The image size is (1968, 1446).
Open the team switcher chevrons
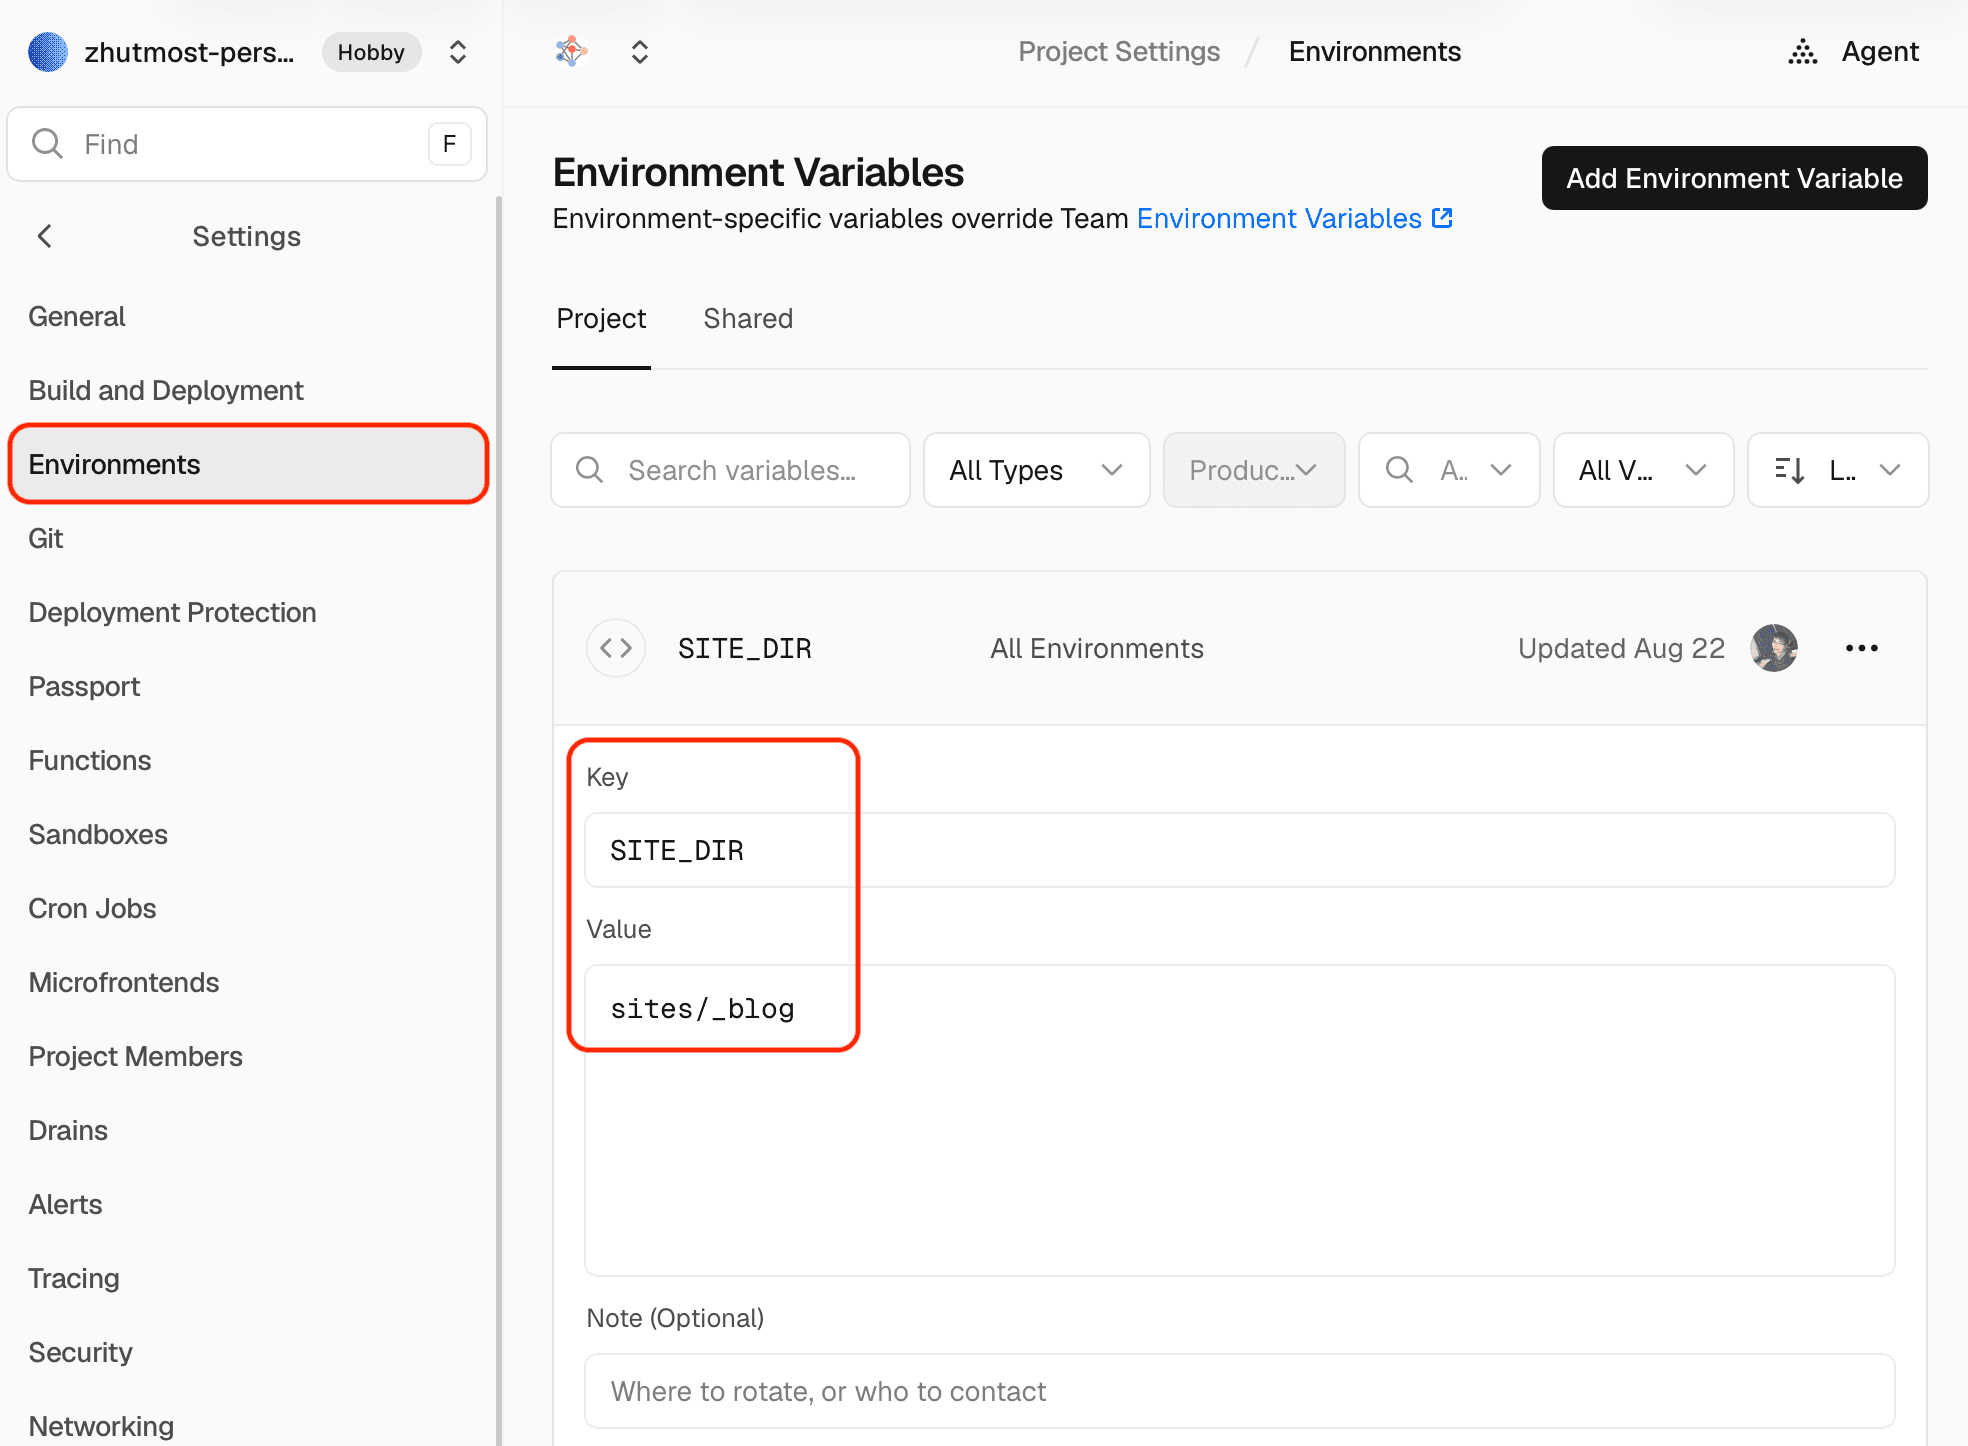point(458,52)
